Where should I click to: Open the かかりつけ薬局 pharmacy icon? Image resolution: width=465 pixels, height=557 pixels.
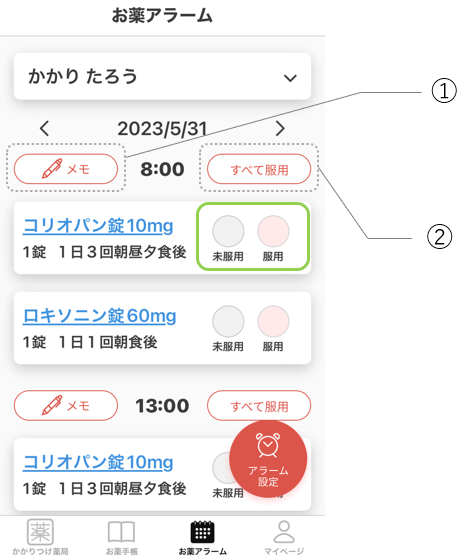tap(40, 532)
